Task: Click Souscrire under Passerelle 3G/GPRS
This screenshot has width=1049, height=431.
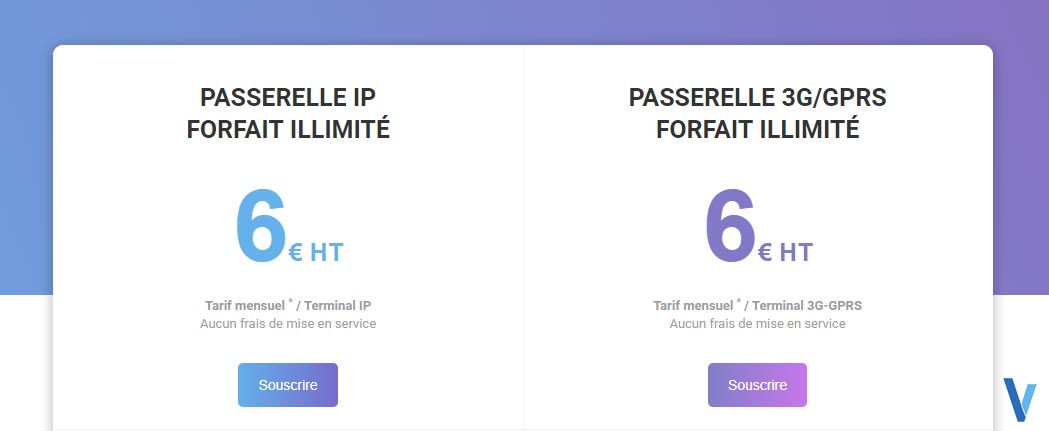Action: (757, 385)
